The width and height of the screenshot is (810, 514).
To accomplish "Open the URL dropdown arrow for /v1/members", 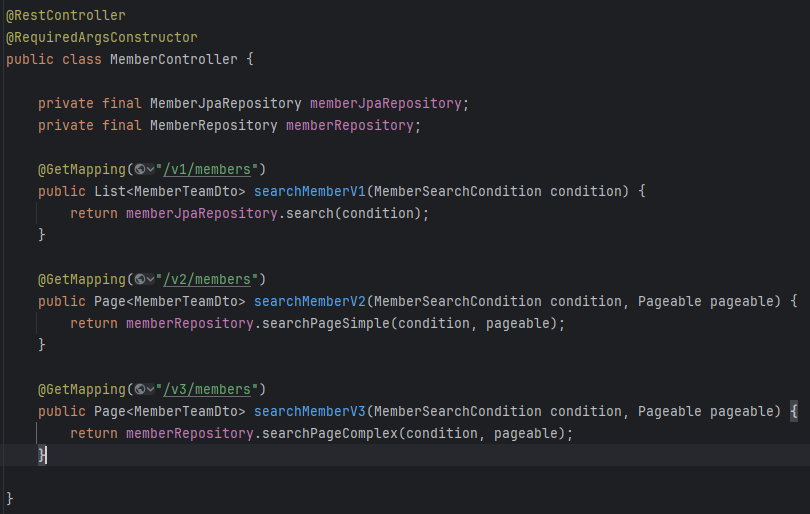I will tap(150, 169).
